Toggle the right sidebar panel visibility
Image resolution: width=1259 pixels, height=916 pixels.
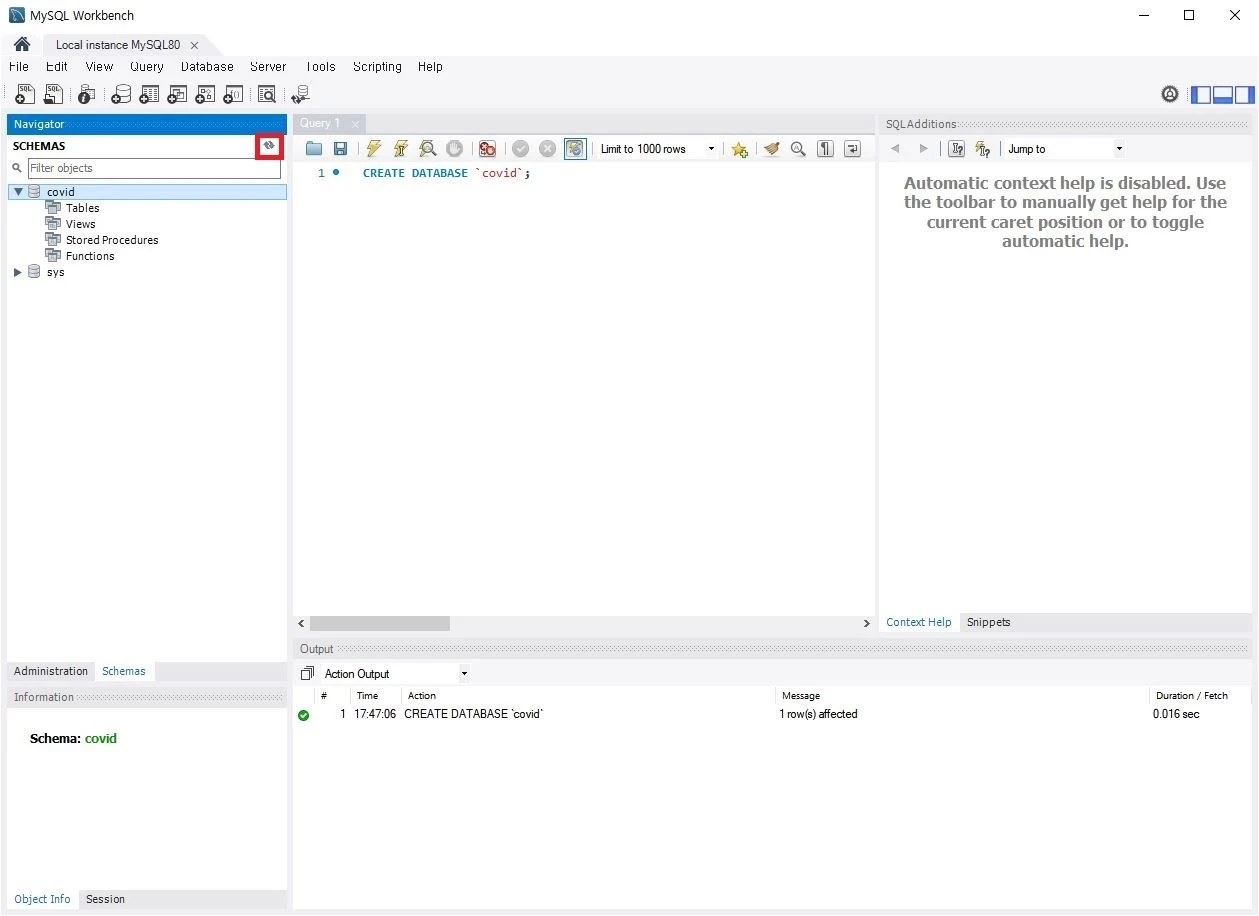[x=1244, y=94]
